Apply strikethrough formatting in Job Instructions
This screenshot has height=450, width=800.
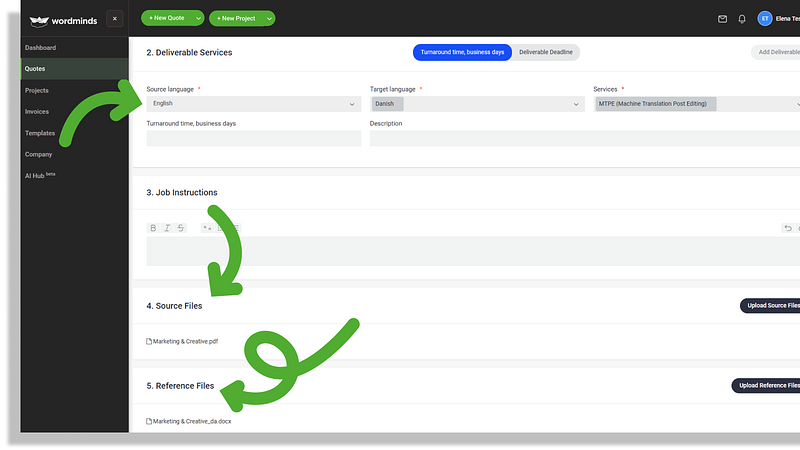click(x=181, y=228)
